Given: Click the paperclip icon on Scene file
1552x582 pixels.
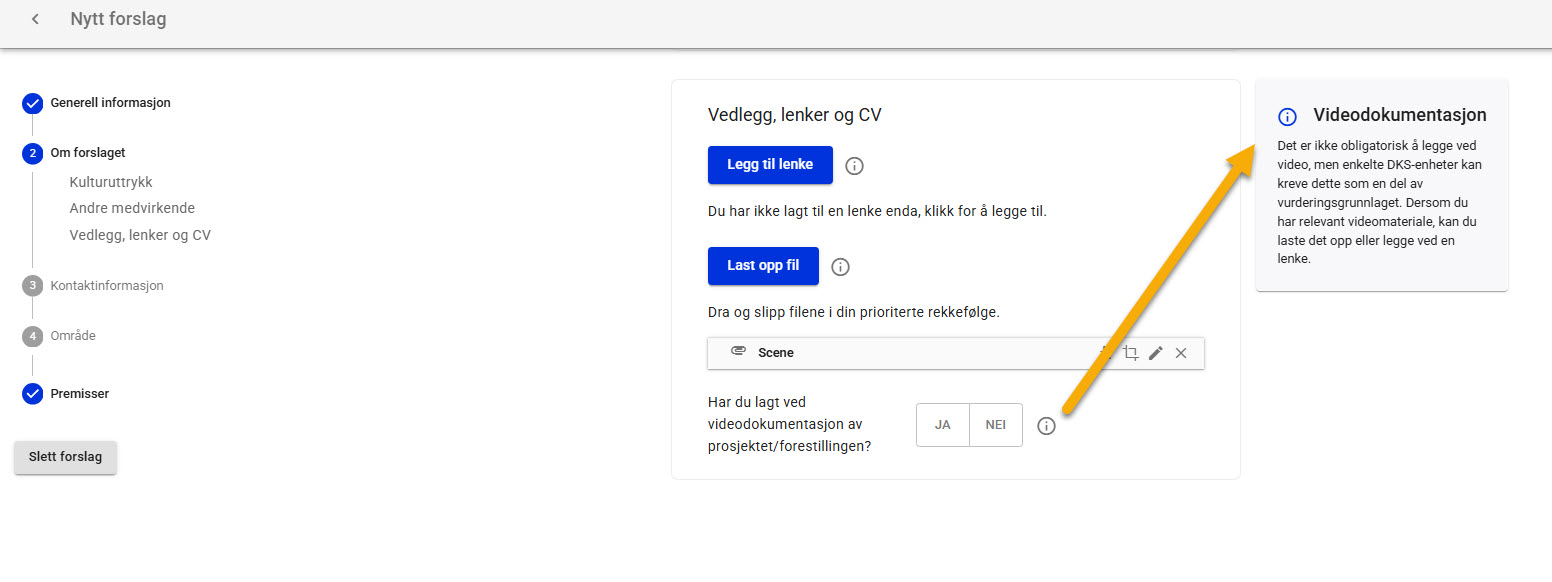Looking at the screenshot, I should tap(739, 352).
